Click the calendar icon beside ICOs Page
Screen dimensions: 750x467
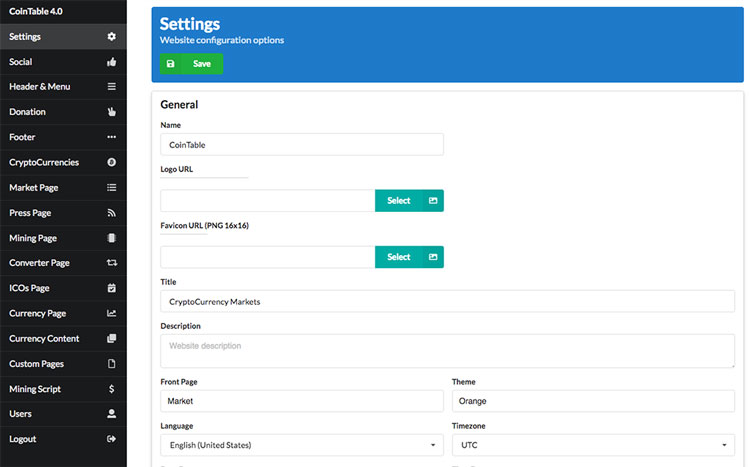[x=112, y=288]
